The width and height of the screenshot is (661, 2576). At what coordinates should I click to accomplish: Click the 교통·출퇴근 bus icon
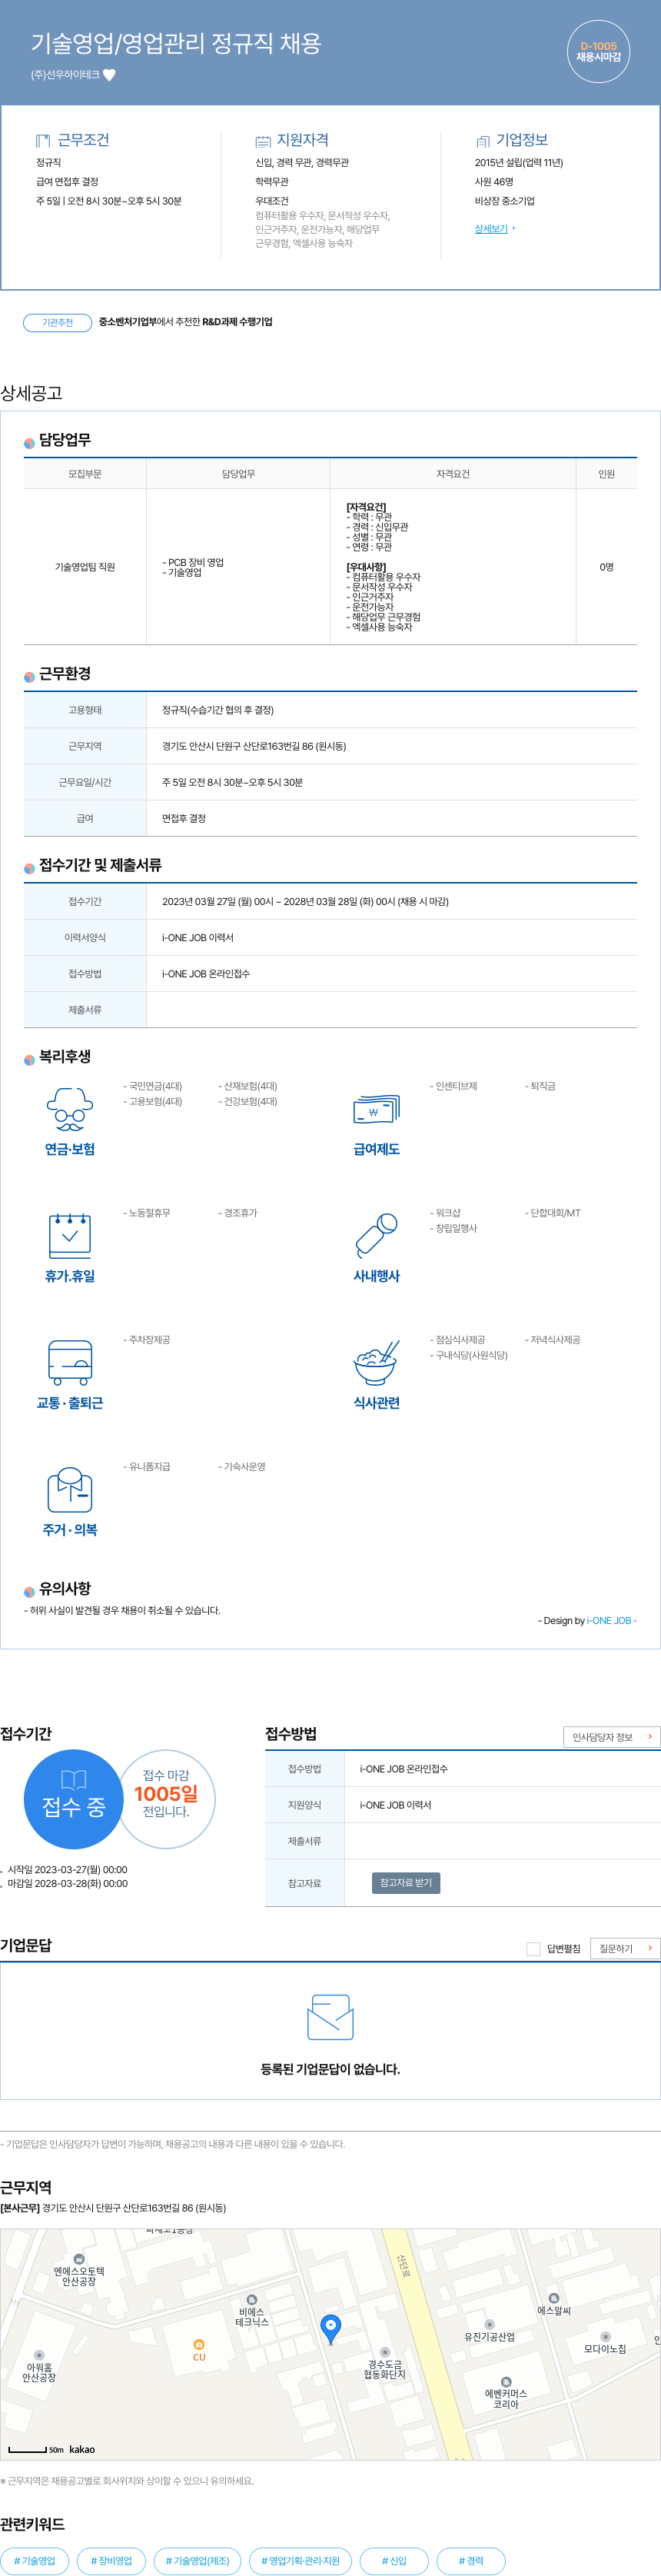70,1362
